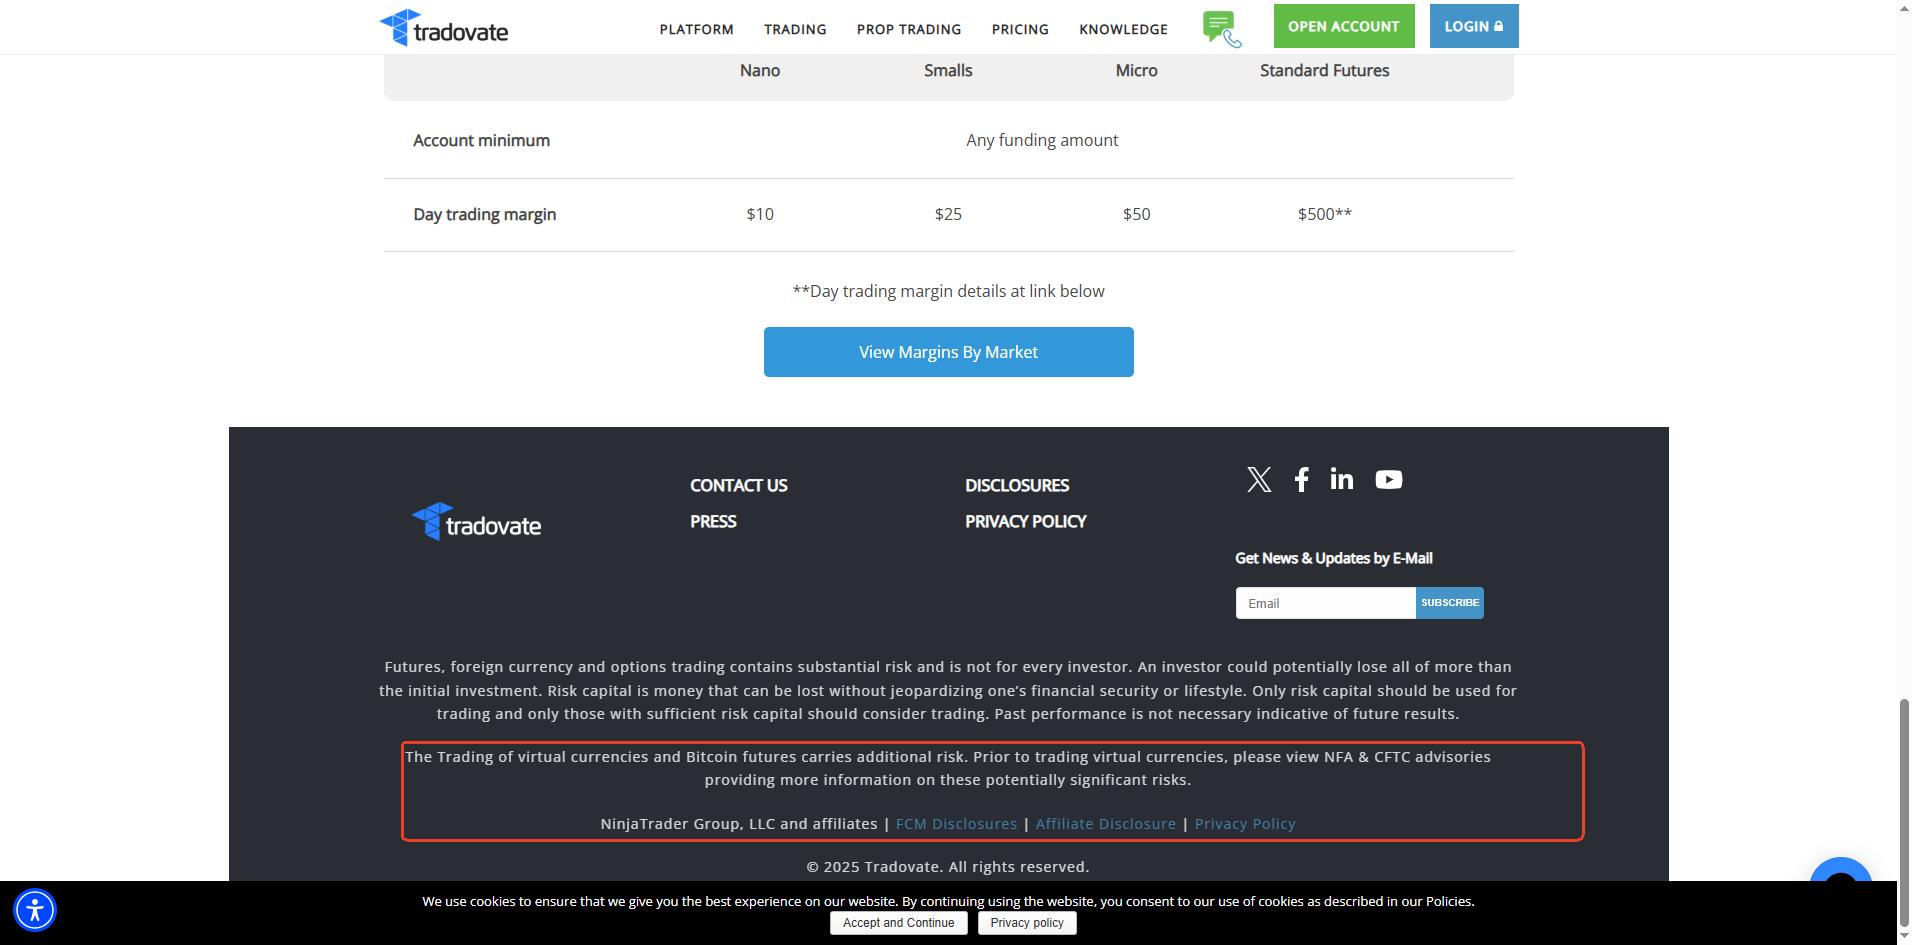This screenshot has width=1912, height=945.
Task: Open the Trading menu
Action: [795, 29]
